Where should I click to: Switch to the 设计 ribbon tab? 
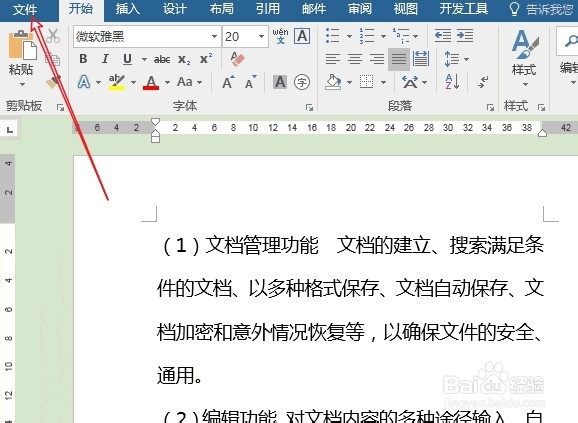coord(174,9)
